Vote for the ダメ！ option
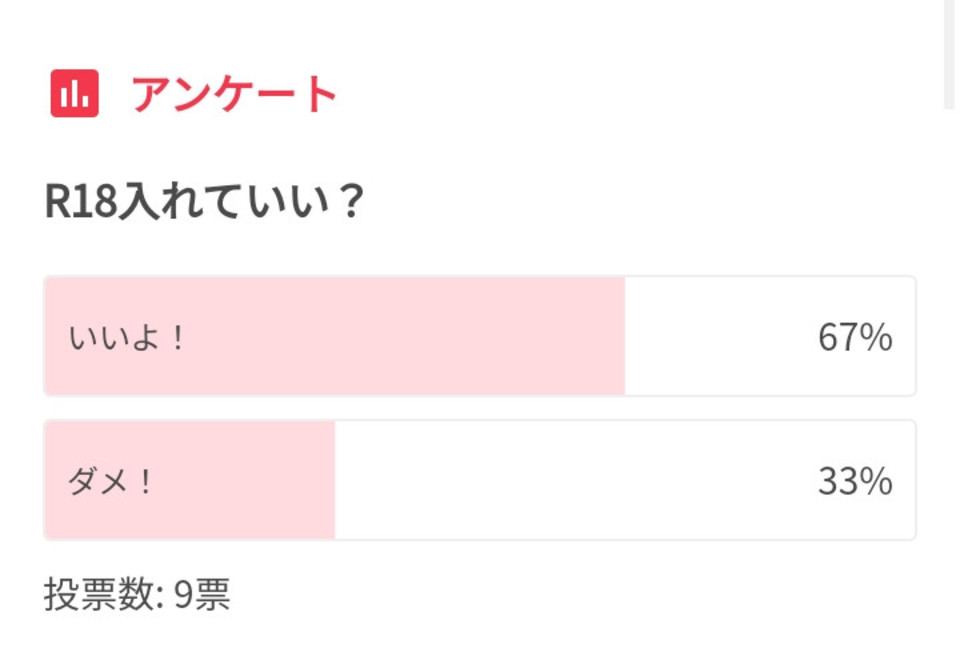The height and width of the screenshot is (656, 960). click(x=479, y=480)
